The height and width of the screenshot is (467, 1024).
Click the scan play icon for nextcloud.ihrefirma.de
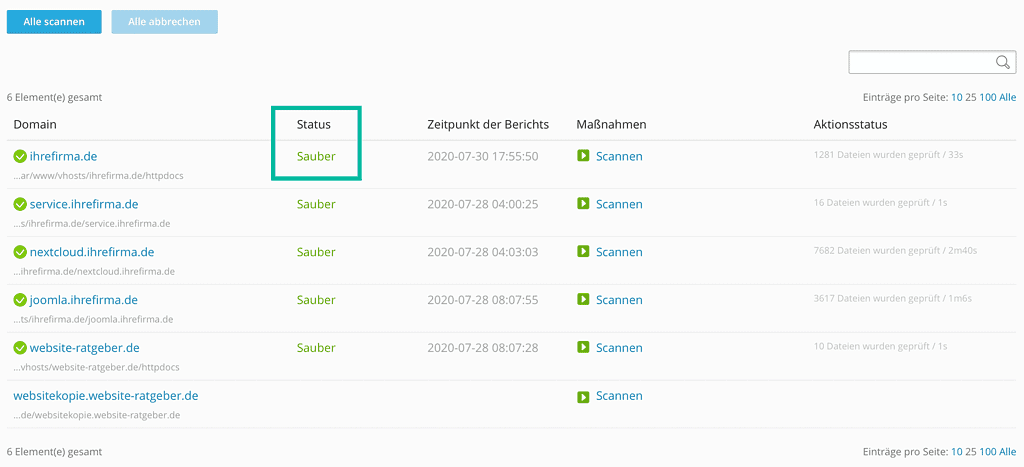click(583, 252)
